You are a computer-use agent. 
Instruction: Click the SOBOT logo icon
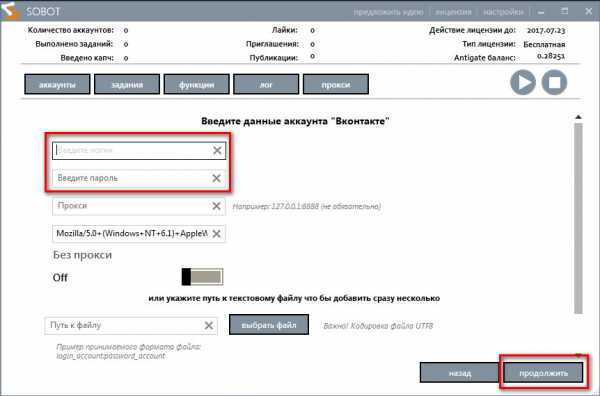click(10, 10)
